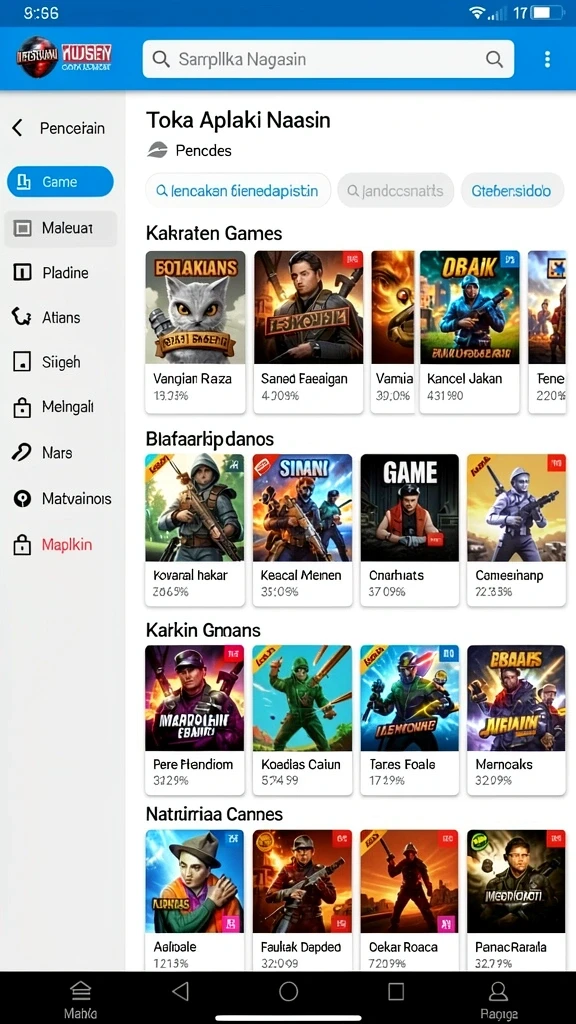Click the Blafaarkip danos section heading
This screenshot has width=576, height=1024.
coord(210,438)
